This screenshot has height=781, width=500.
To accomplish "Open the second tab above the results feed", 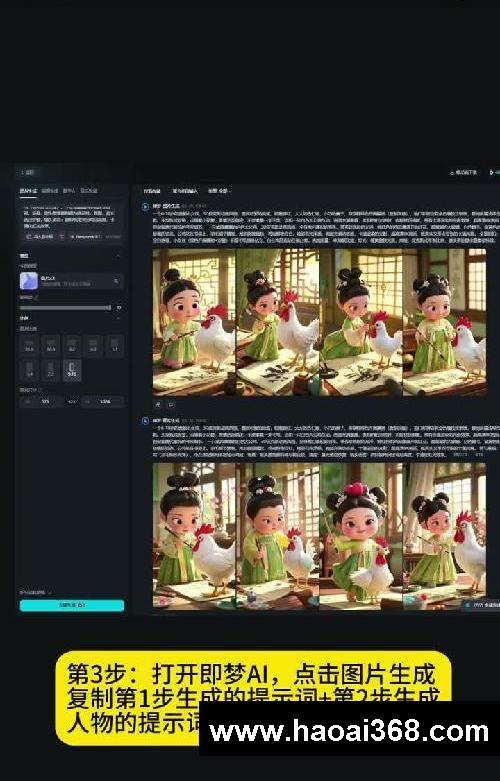I will (185, 191).
